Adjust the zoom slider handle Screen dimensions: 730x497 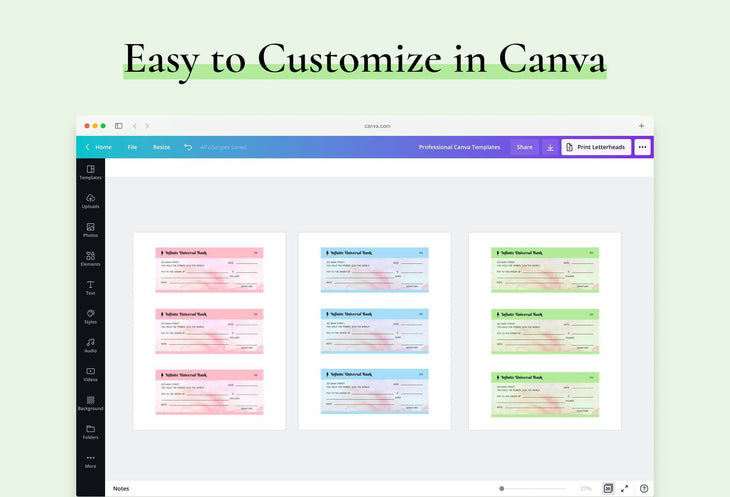click(501, 488)
